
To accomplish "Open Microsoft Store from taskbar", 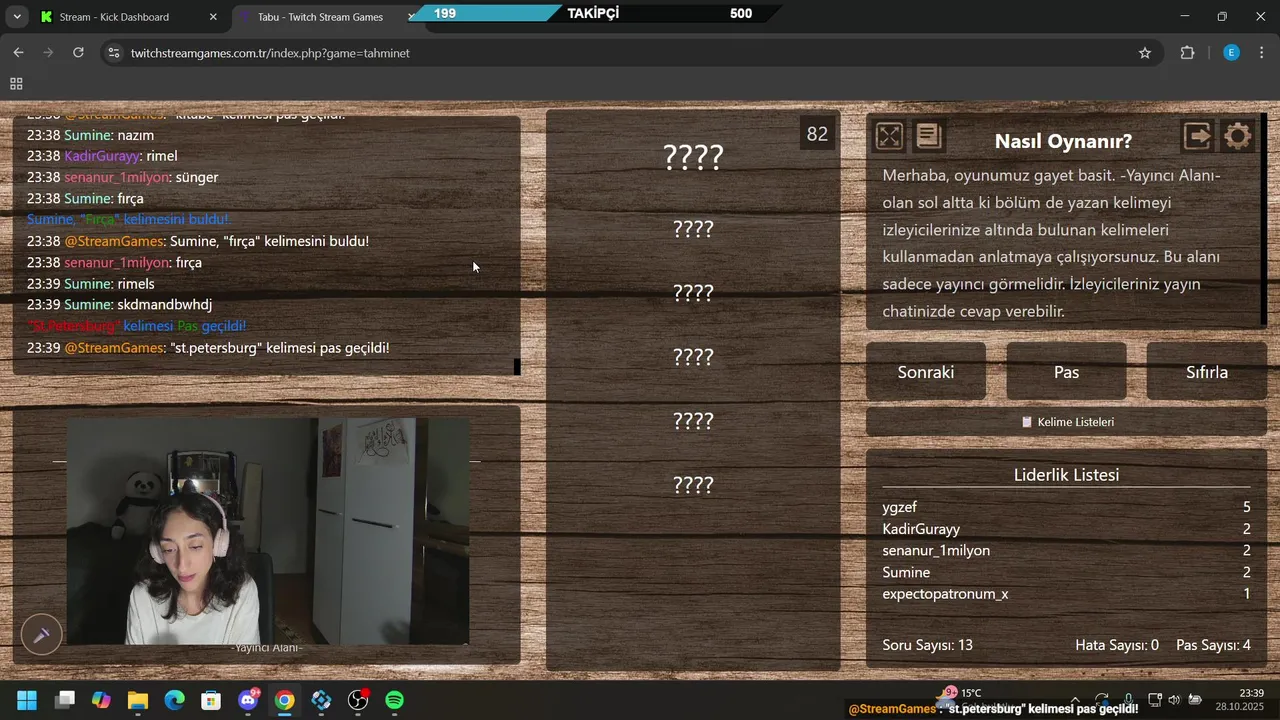I will [211, 700].
